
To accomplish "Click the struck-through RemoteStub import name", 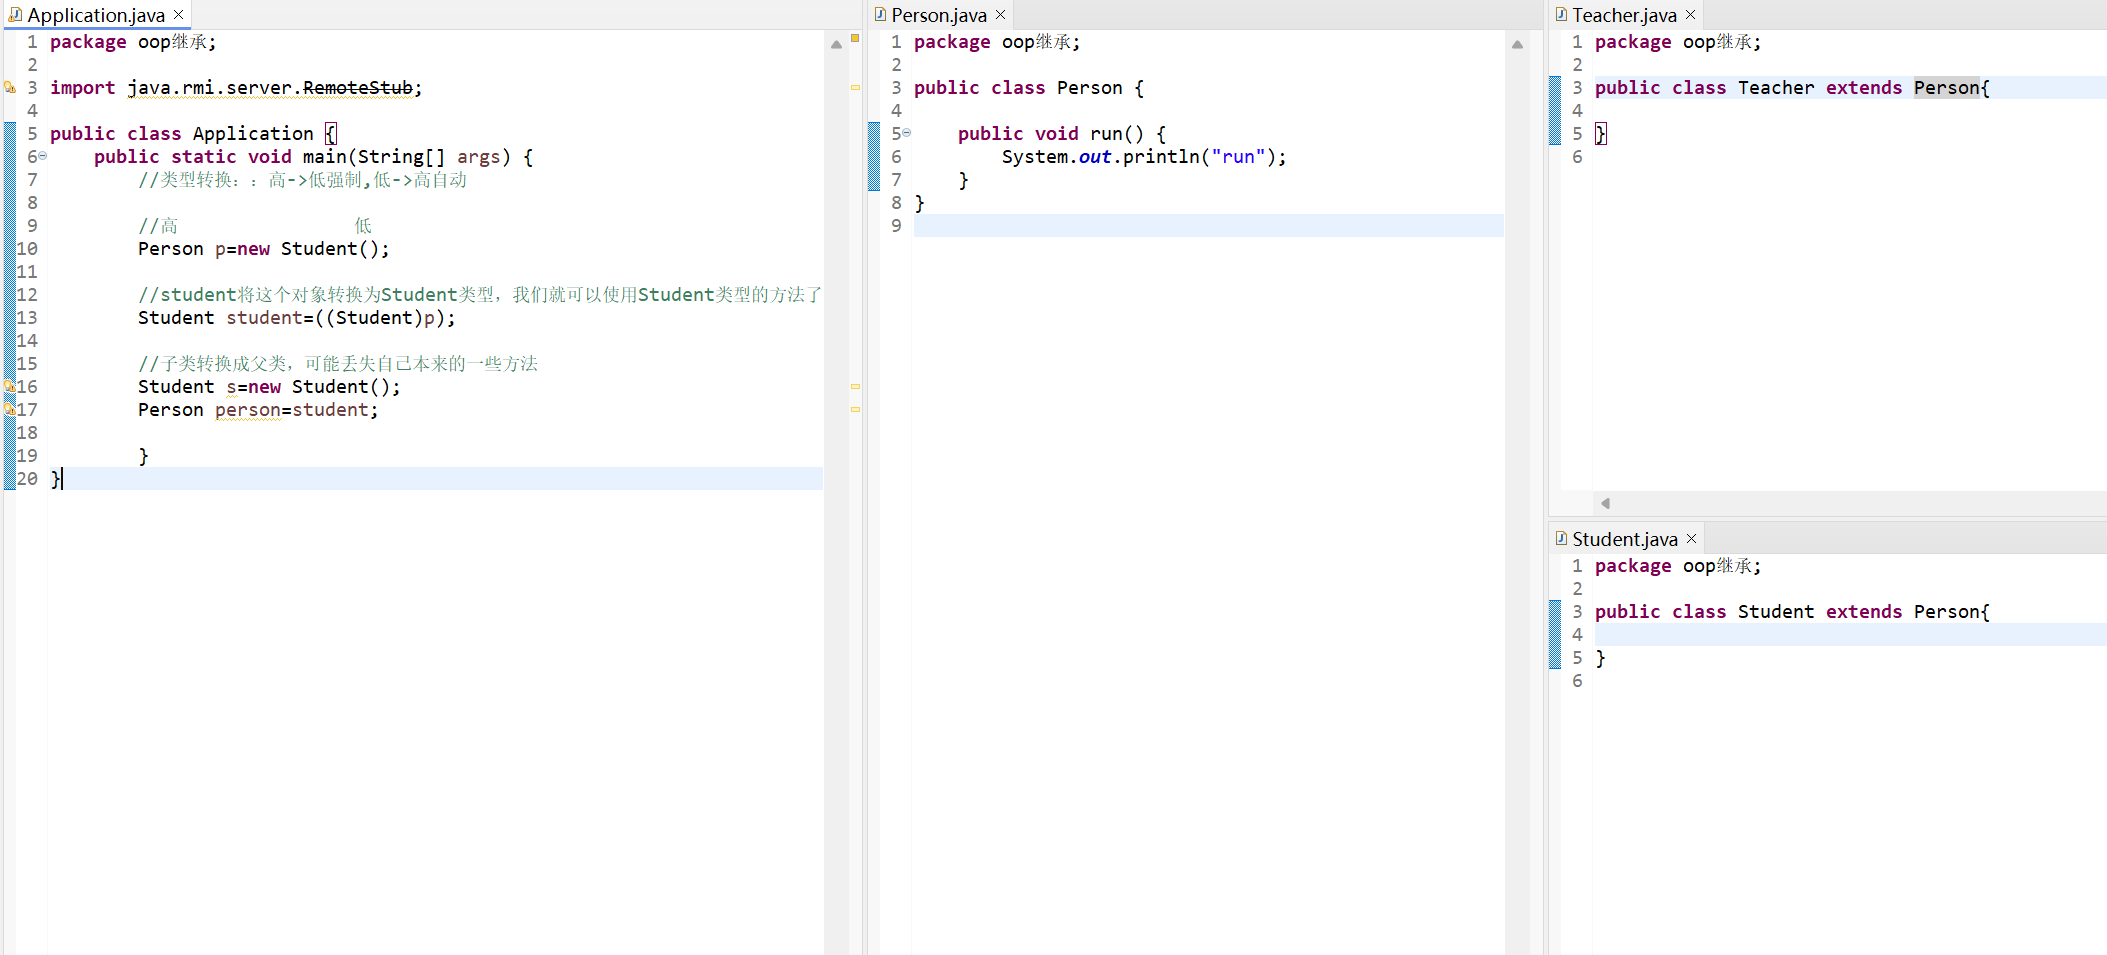I will point(358,88).
